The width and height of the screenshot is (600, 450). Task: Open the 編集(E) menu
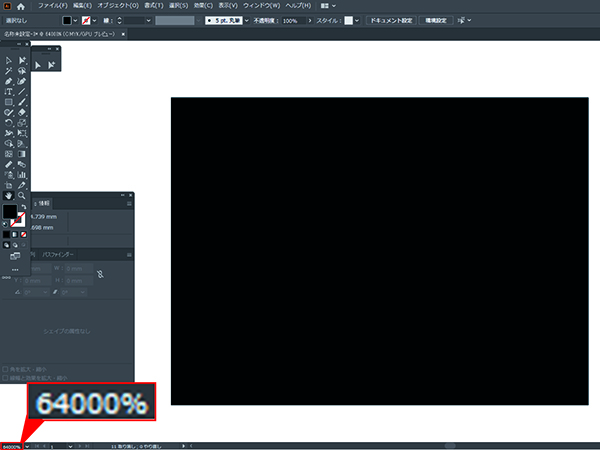82,6
